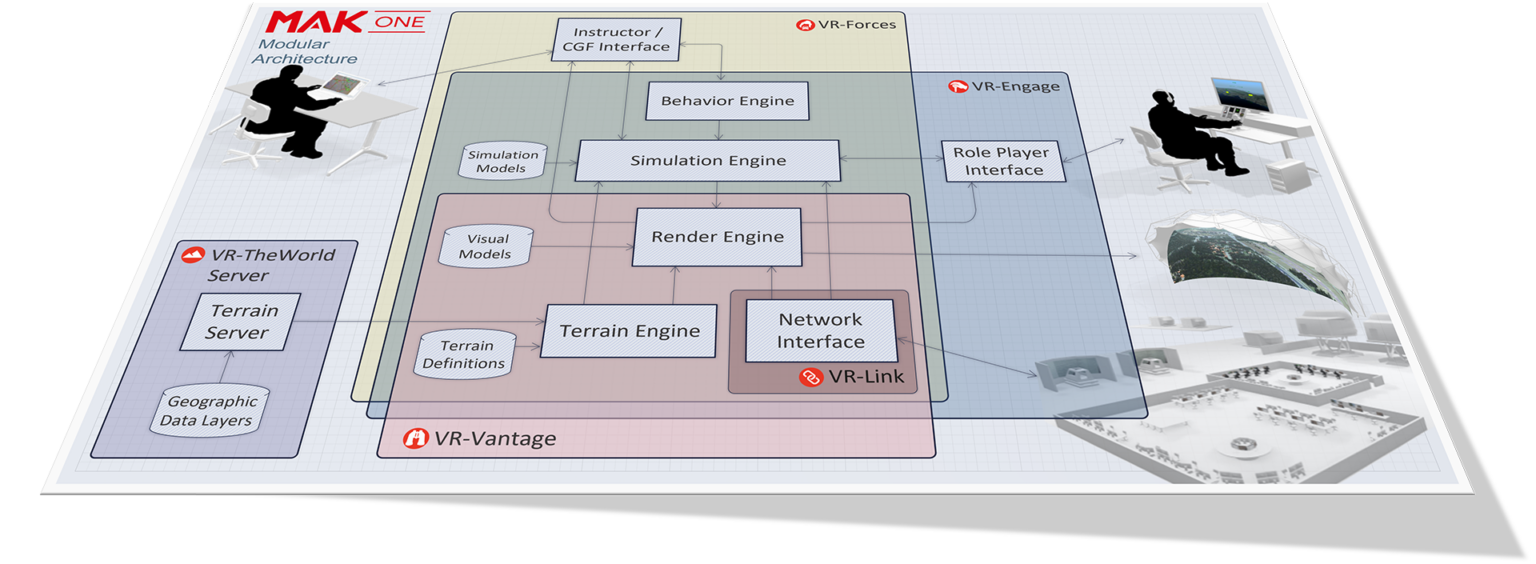Select the Geographic Data Layers cylinder
Image resolution: width=1536 pixels, height=564 pixels.
coord(209,410)
